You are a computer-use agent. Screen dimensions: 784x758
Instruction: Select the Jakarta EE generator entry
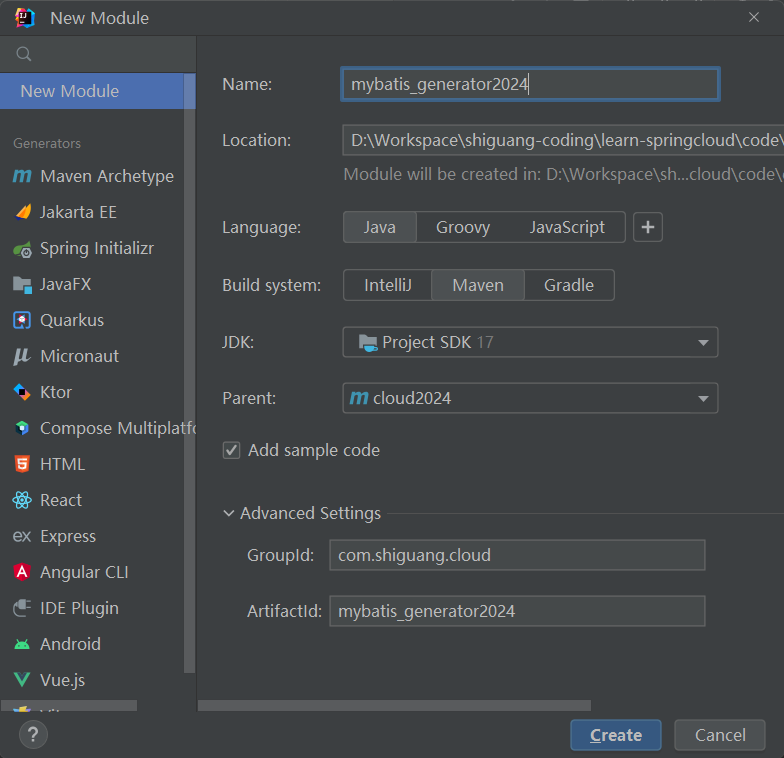[92, 212]
